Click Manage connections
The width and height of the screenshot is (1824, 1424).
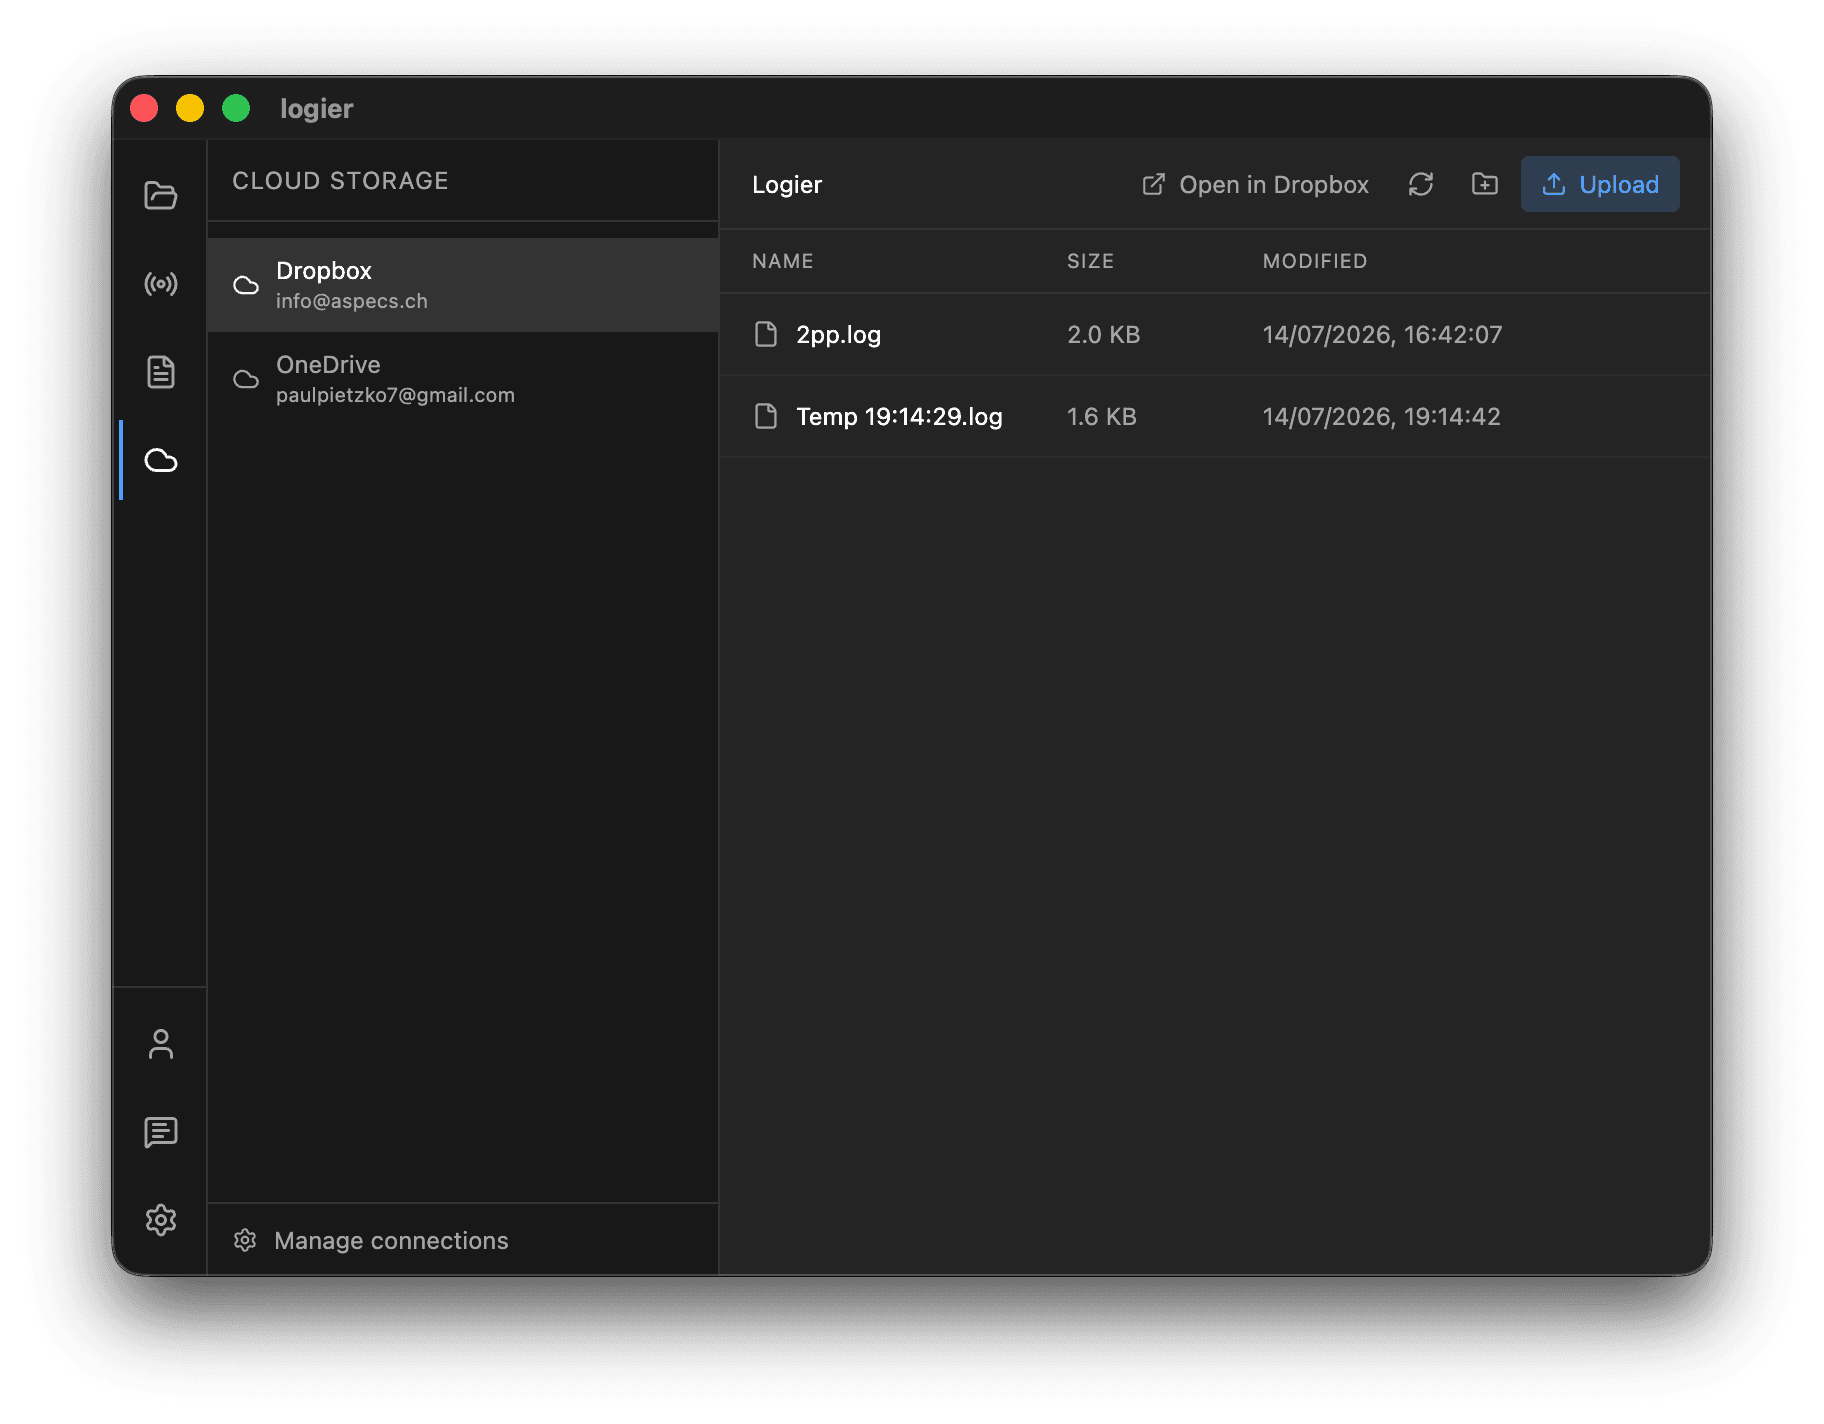pyautogui.click(x=371, y=1240)
